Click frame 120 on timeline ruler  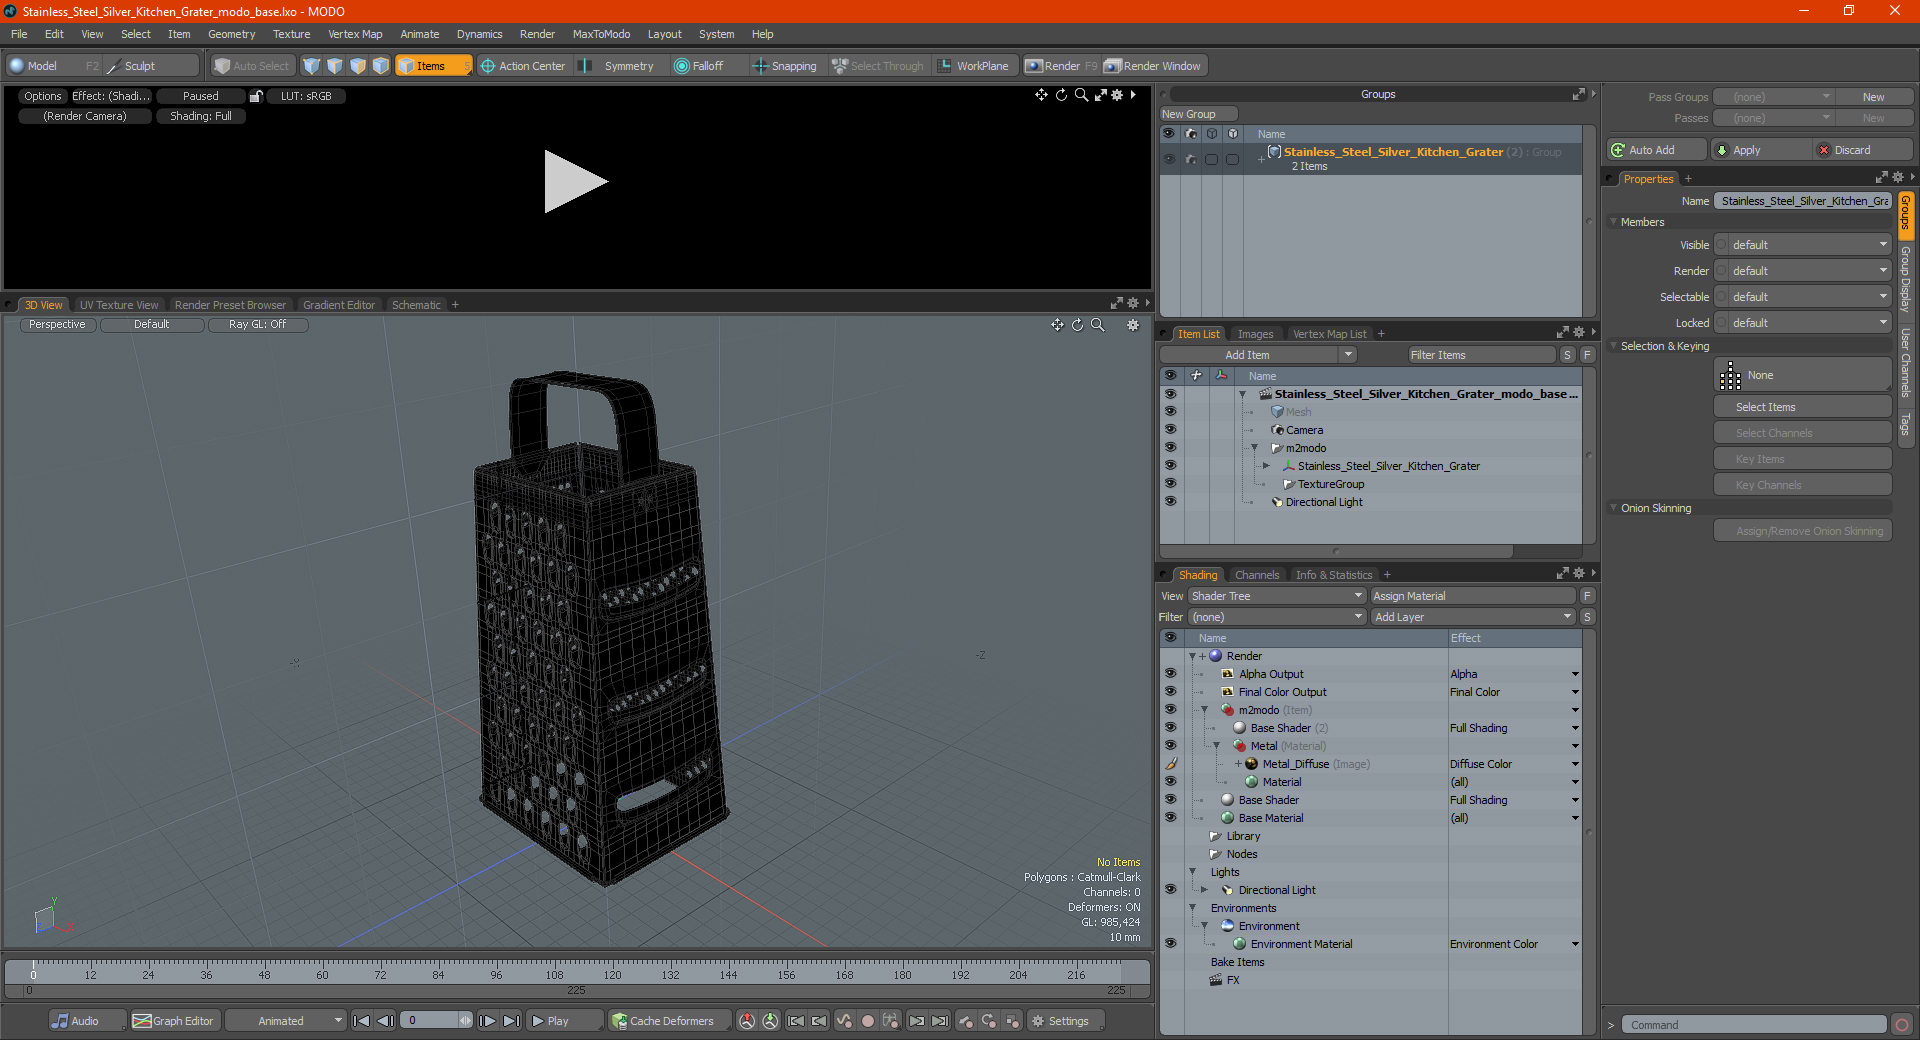point(612,973)
